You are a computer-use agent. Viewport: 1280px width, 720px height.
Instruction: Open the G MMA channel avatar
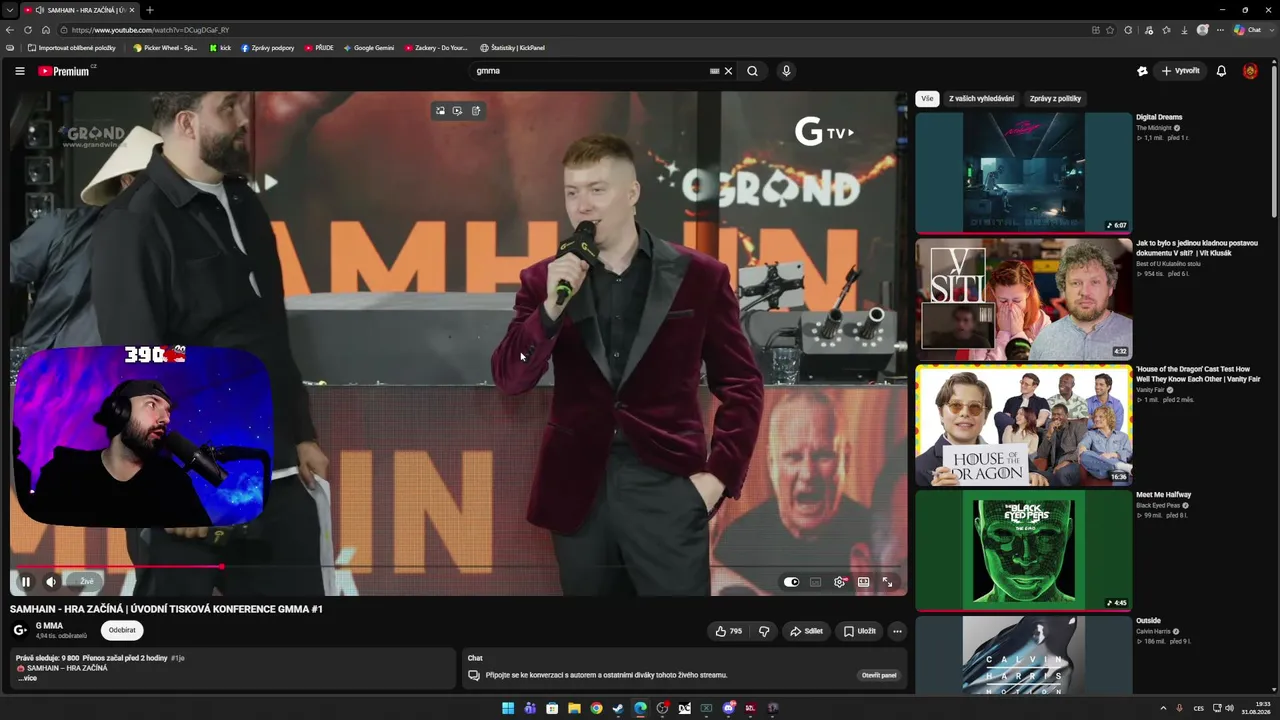pyautogui.click(x=20, y=630)
